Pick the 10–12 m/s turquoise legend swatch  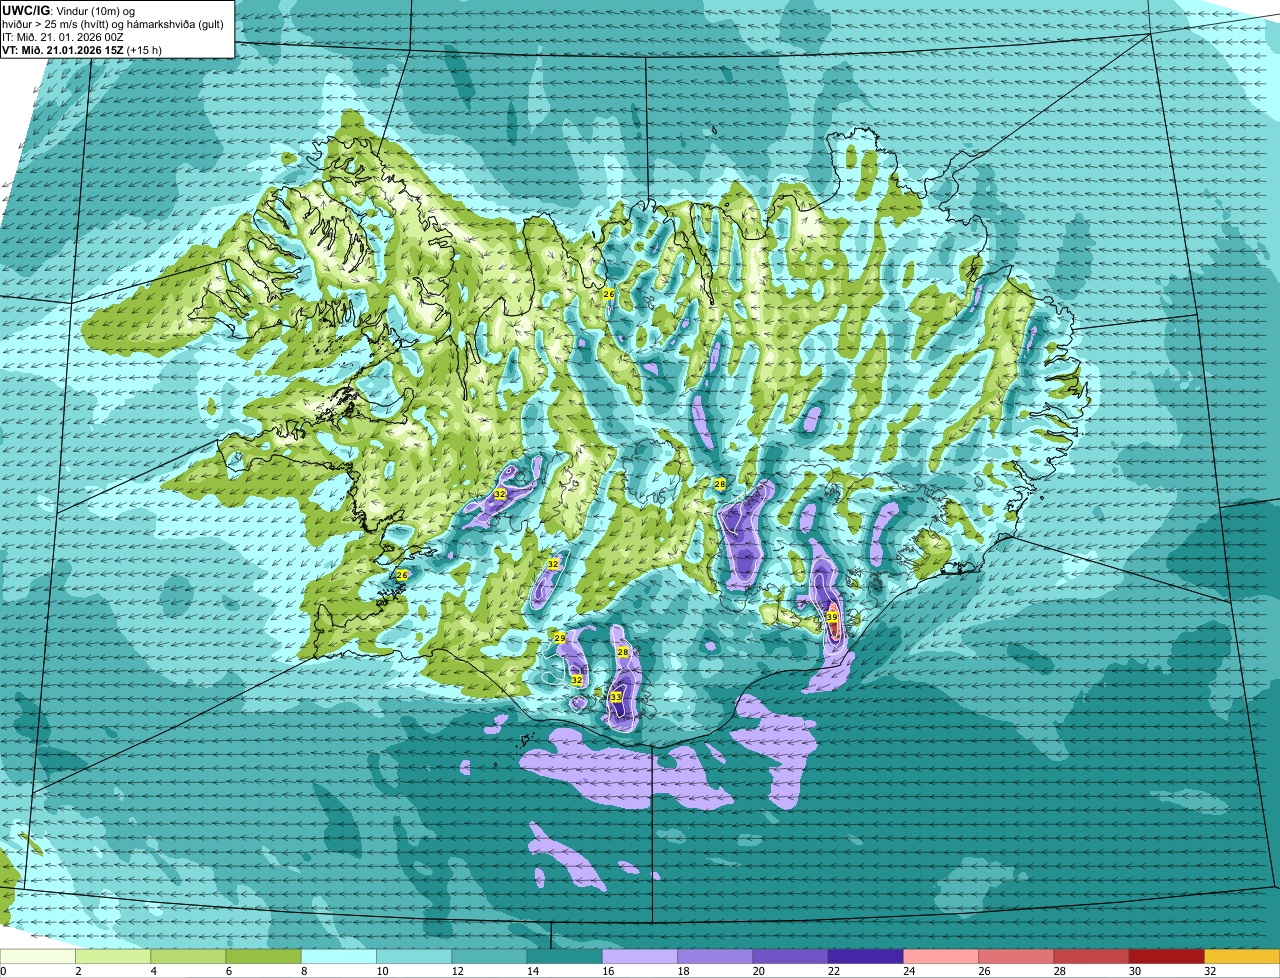tap(414, 957)
